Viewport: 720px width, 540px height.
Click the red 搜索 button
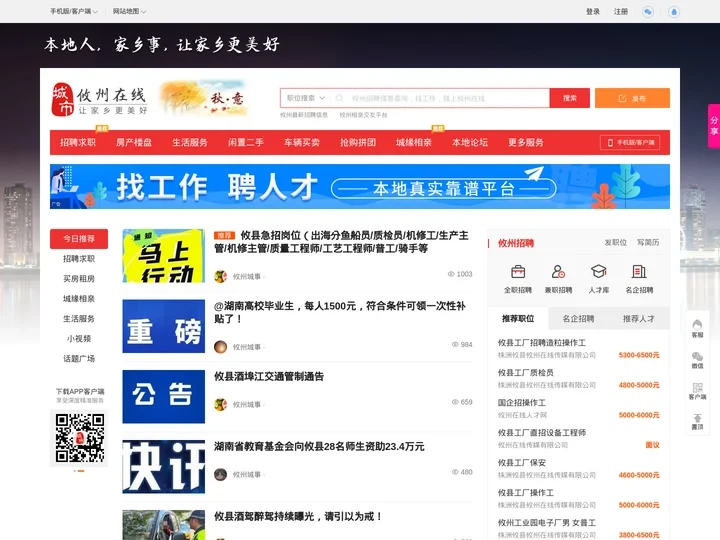point(570,98)
